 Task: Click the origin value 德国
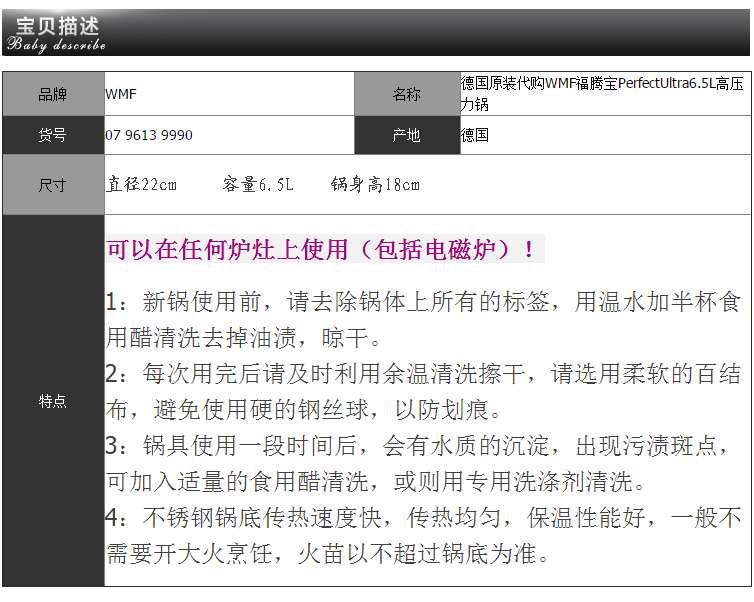point(475,135)
